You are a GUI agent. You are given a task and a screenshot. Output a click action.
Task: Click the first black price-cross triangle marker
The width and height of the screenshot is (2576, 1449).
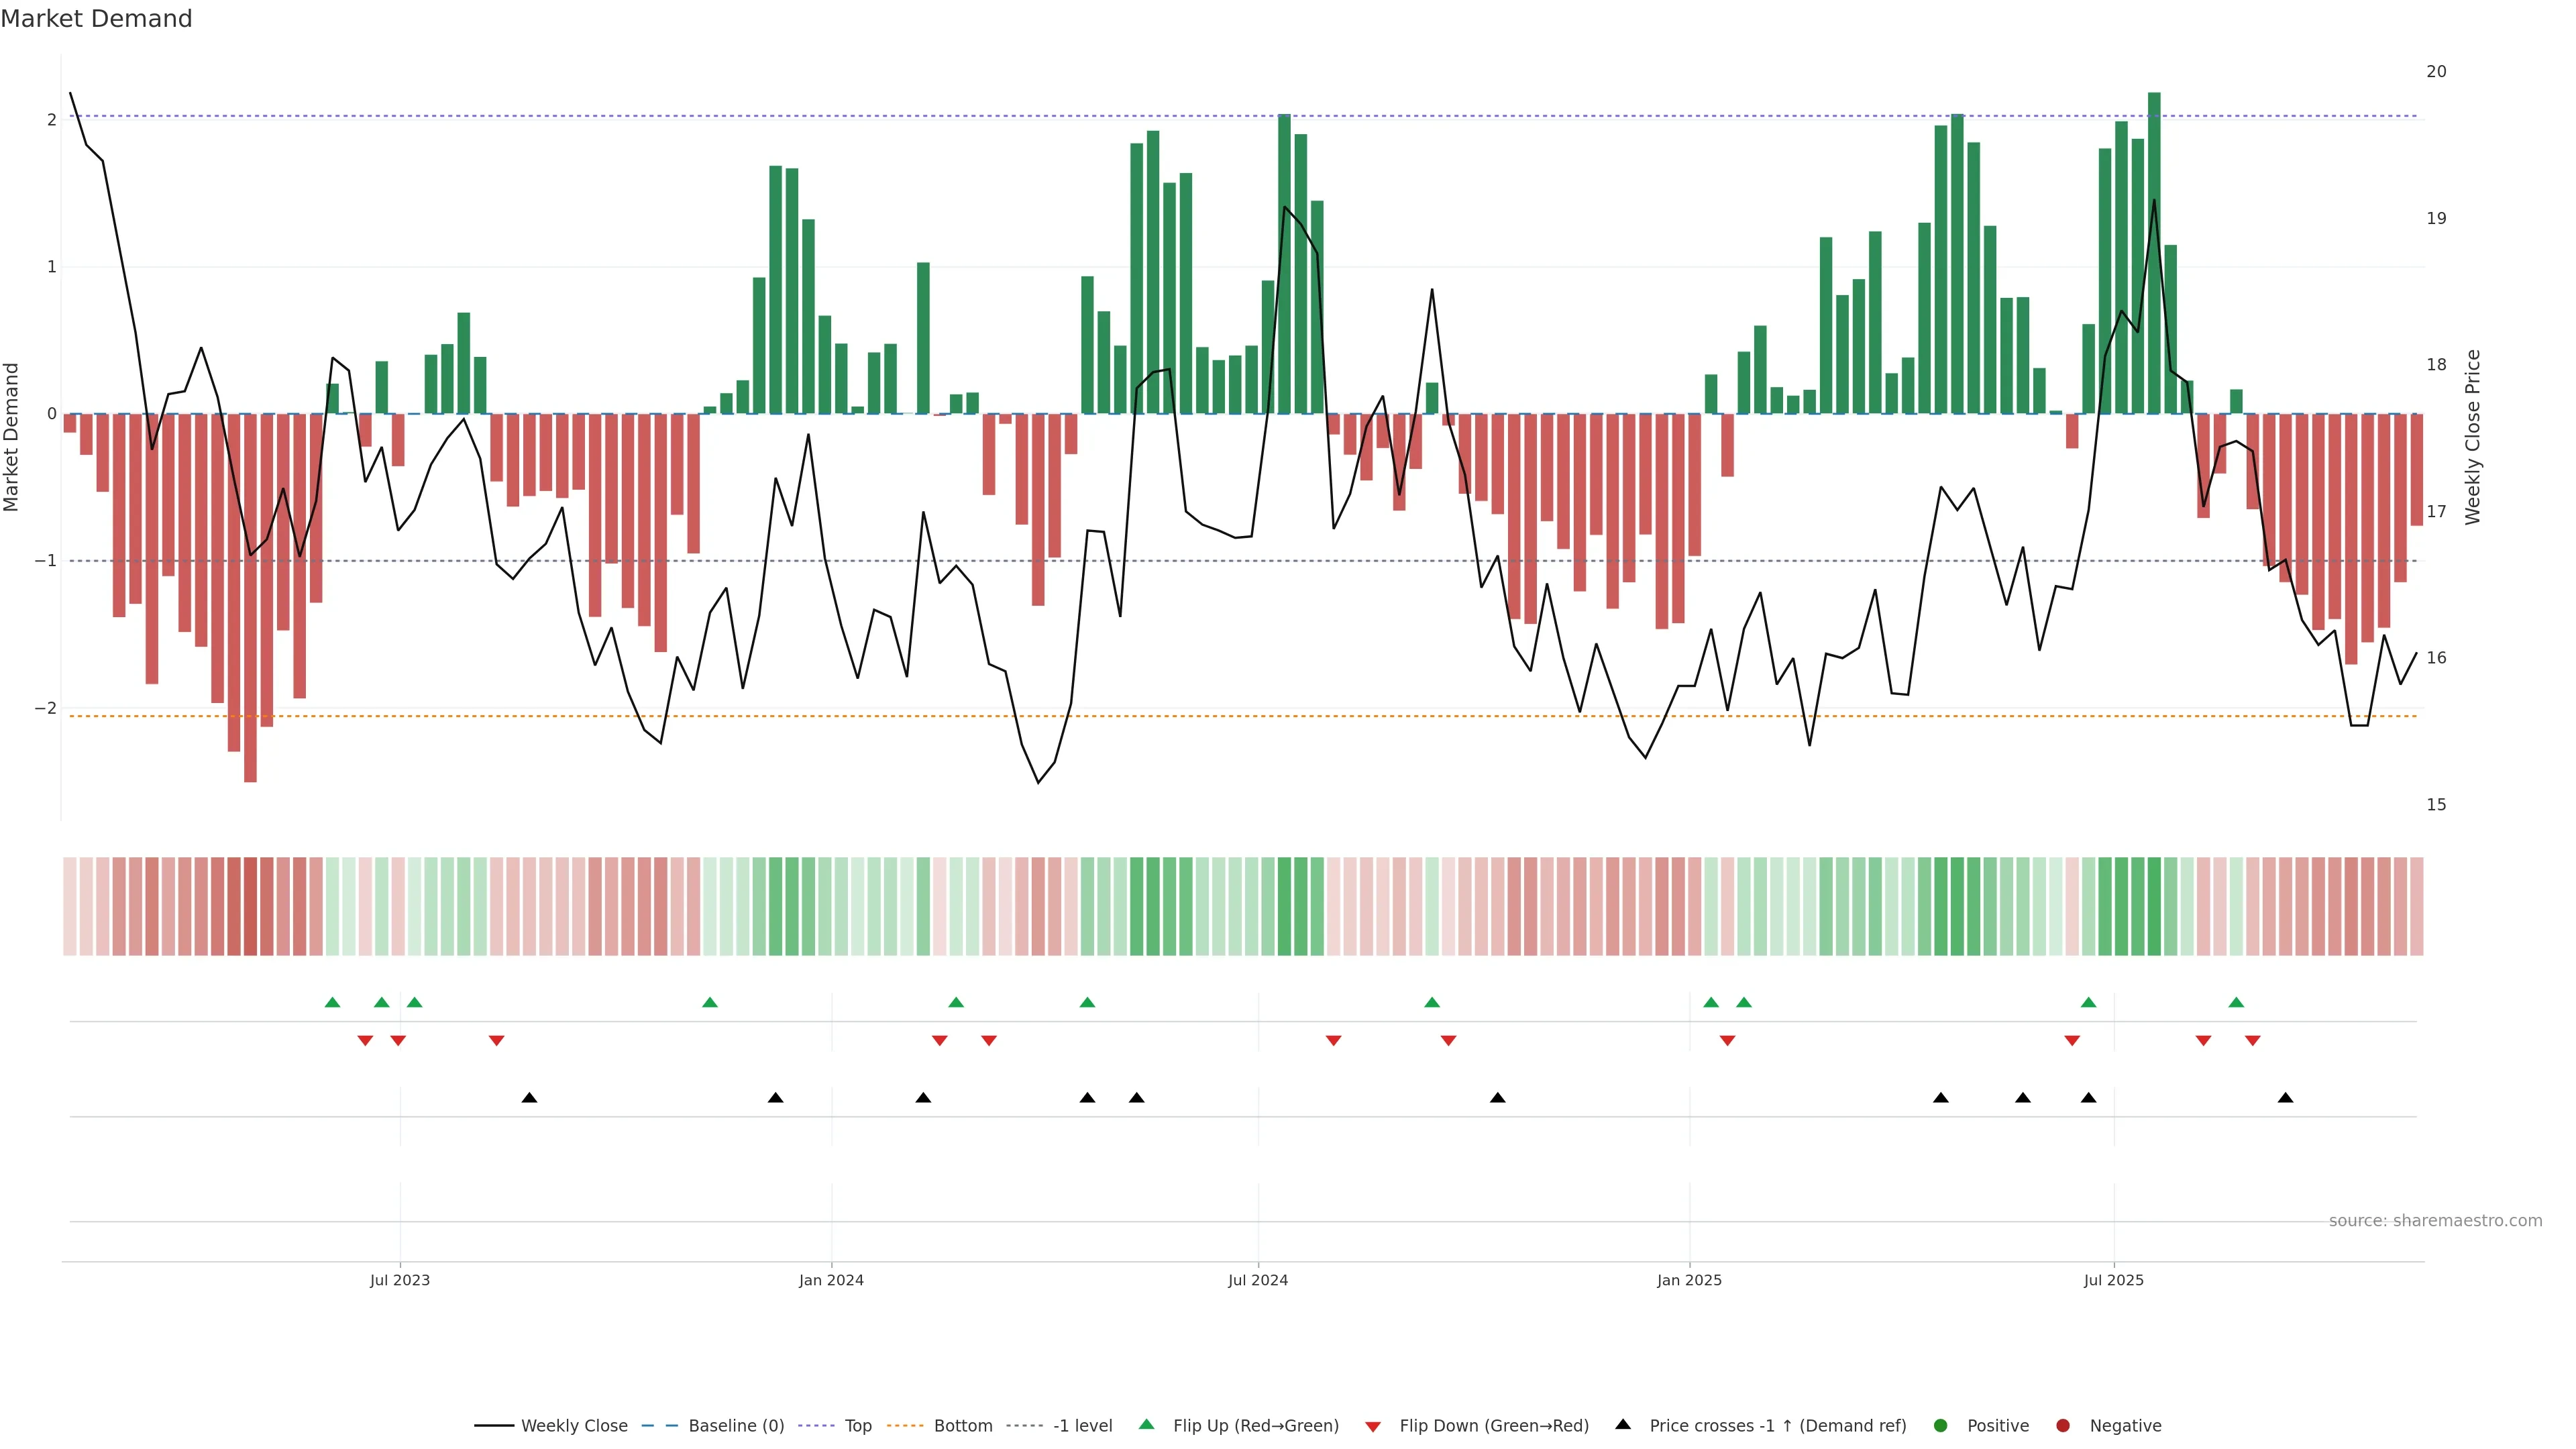(x=530, y=1098)
